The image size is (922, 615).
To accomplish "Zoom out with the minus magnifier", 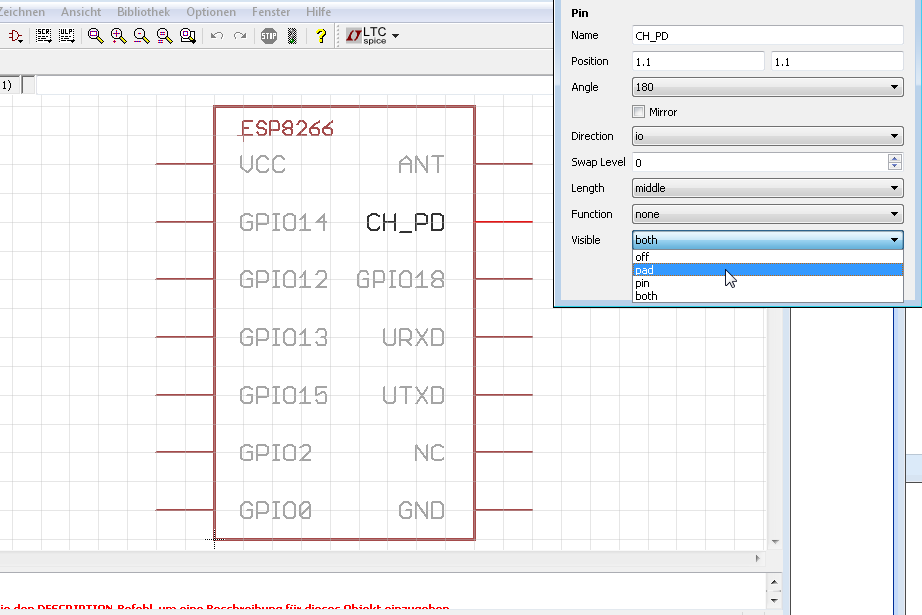I will pos(141,36).
